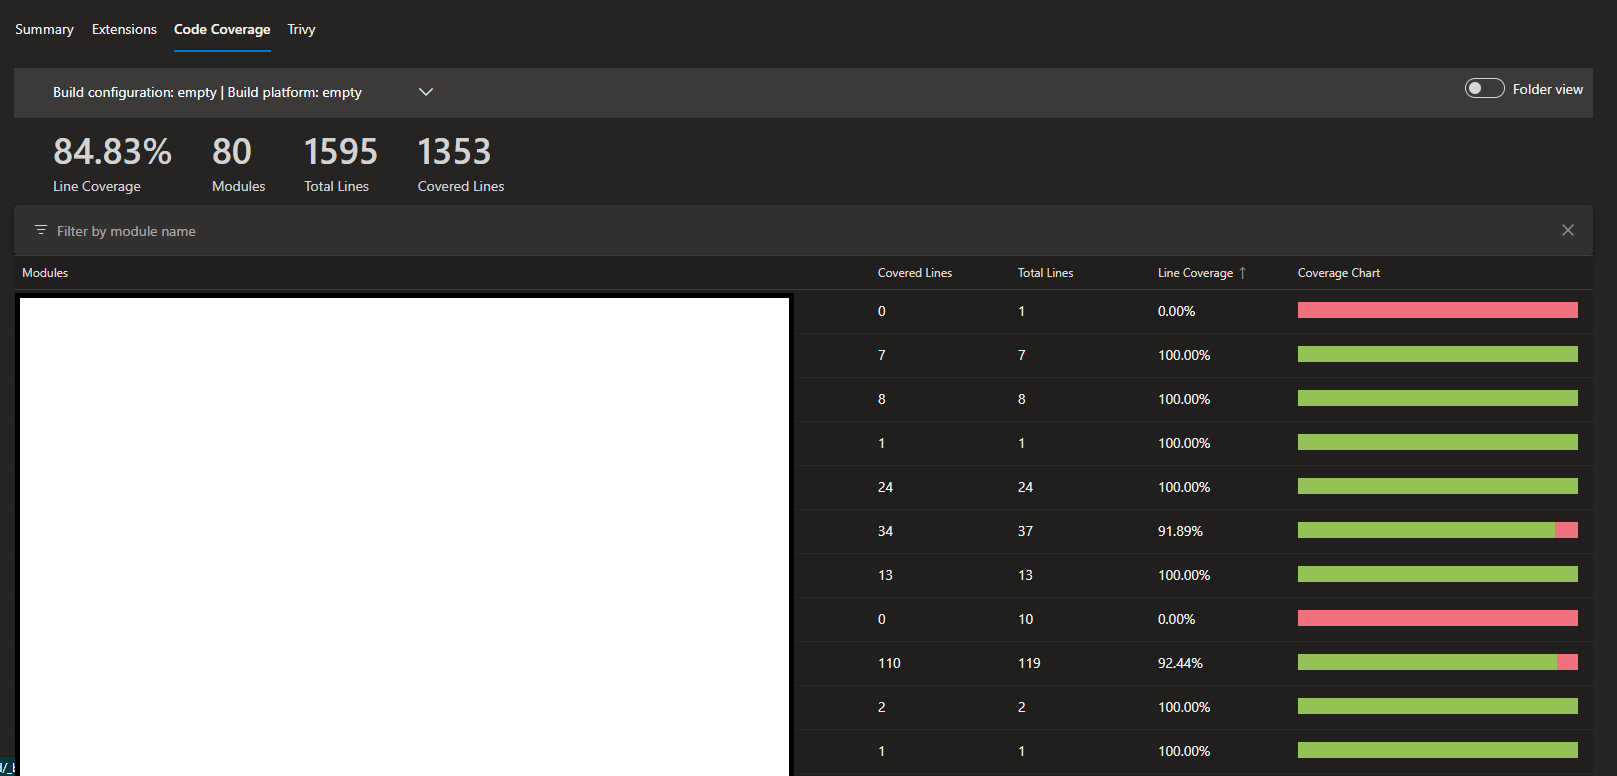The image size is (1617, 776).
Task: Click the Folder view label
Action: tap(1548, 89)
